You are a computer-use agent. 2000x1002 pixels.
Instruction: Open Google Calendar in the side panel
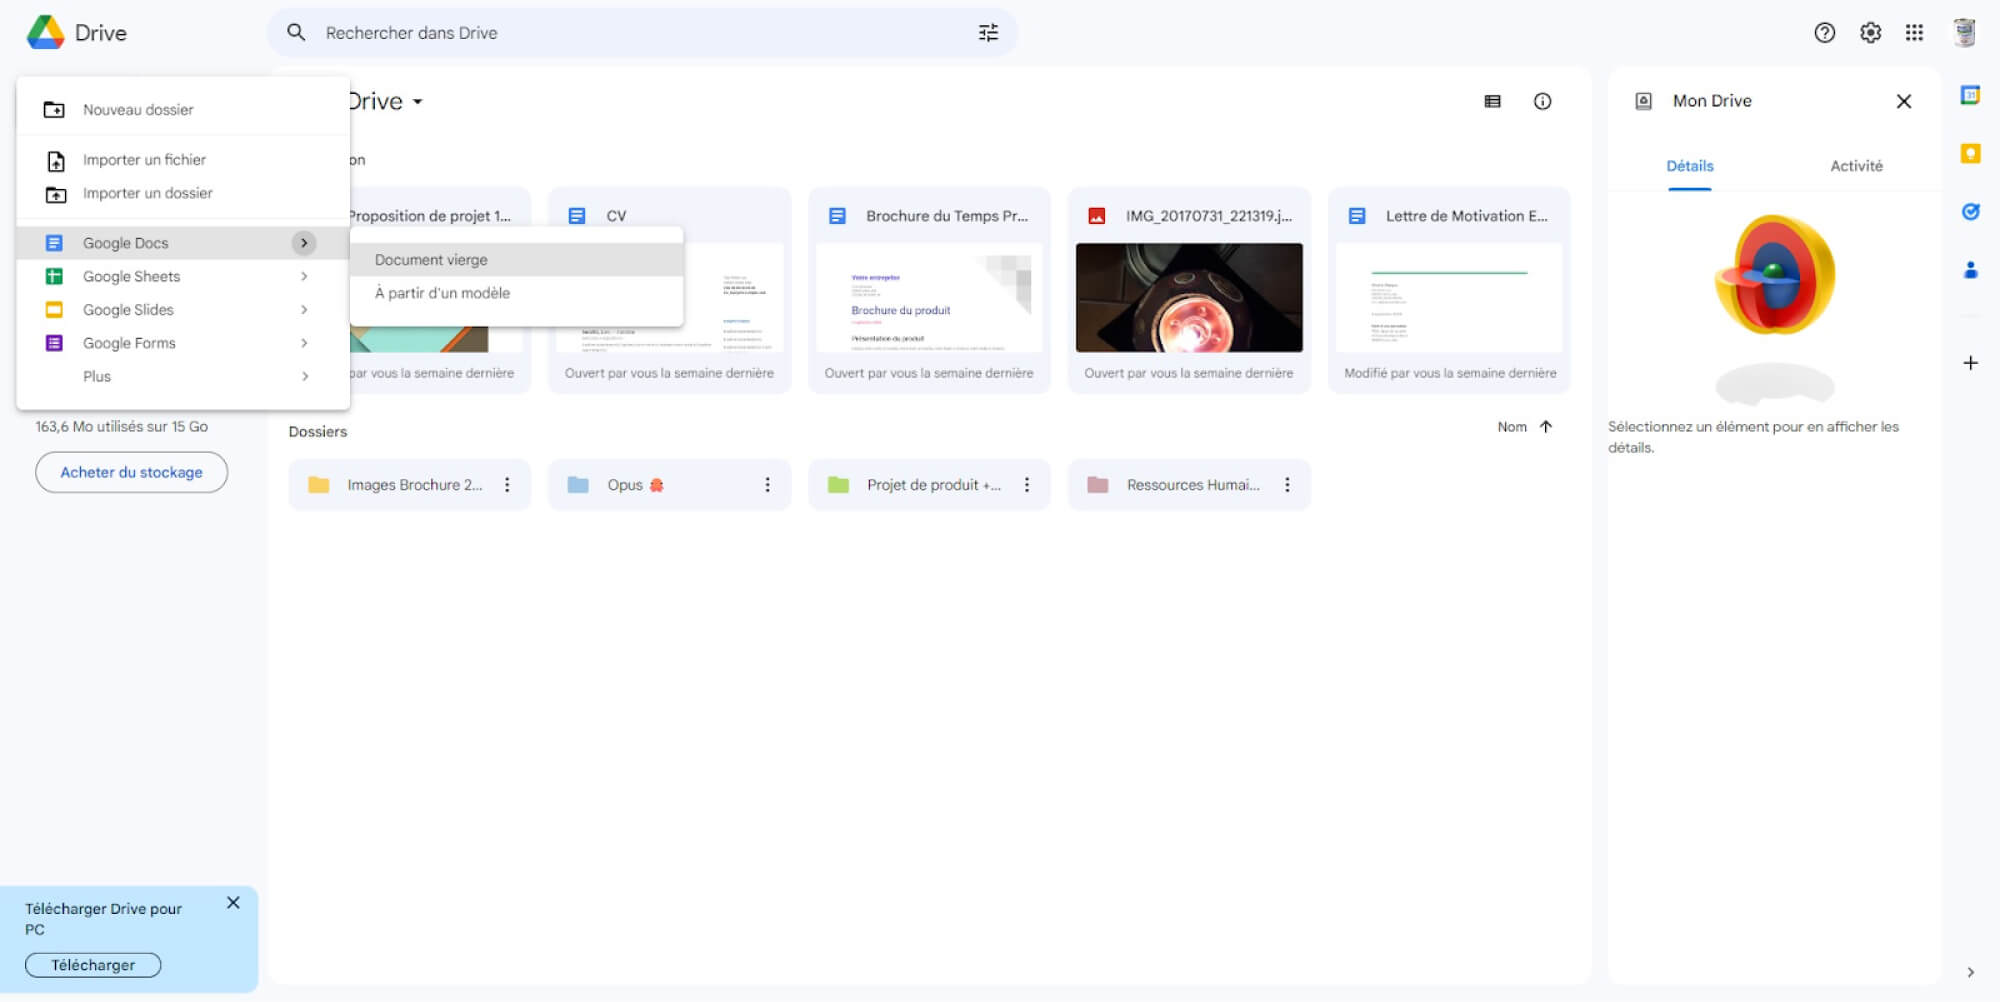(1970, 95)
